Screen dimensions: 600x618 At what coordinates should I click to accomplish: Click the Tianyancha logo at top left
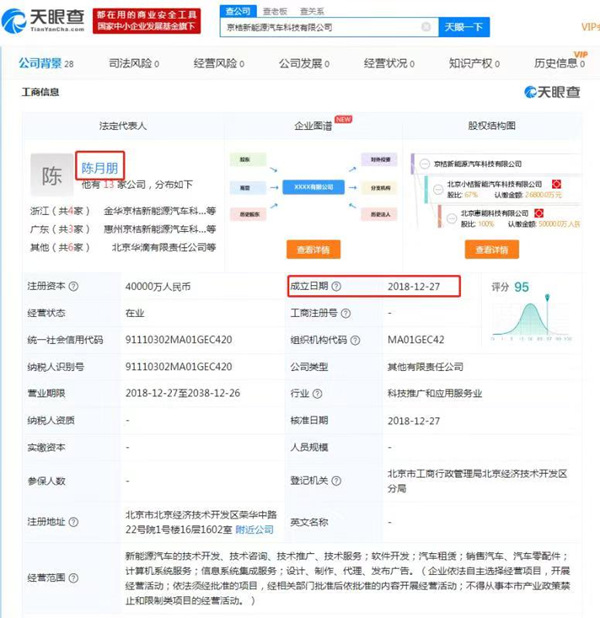pyautogui.click(x=43, y=20)
